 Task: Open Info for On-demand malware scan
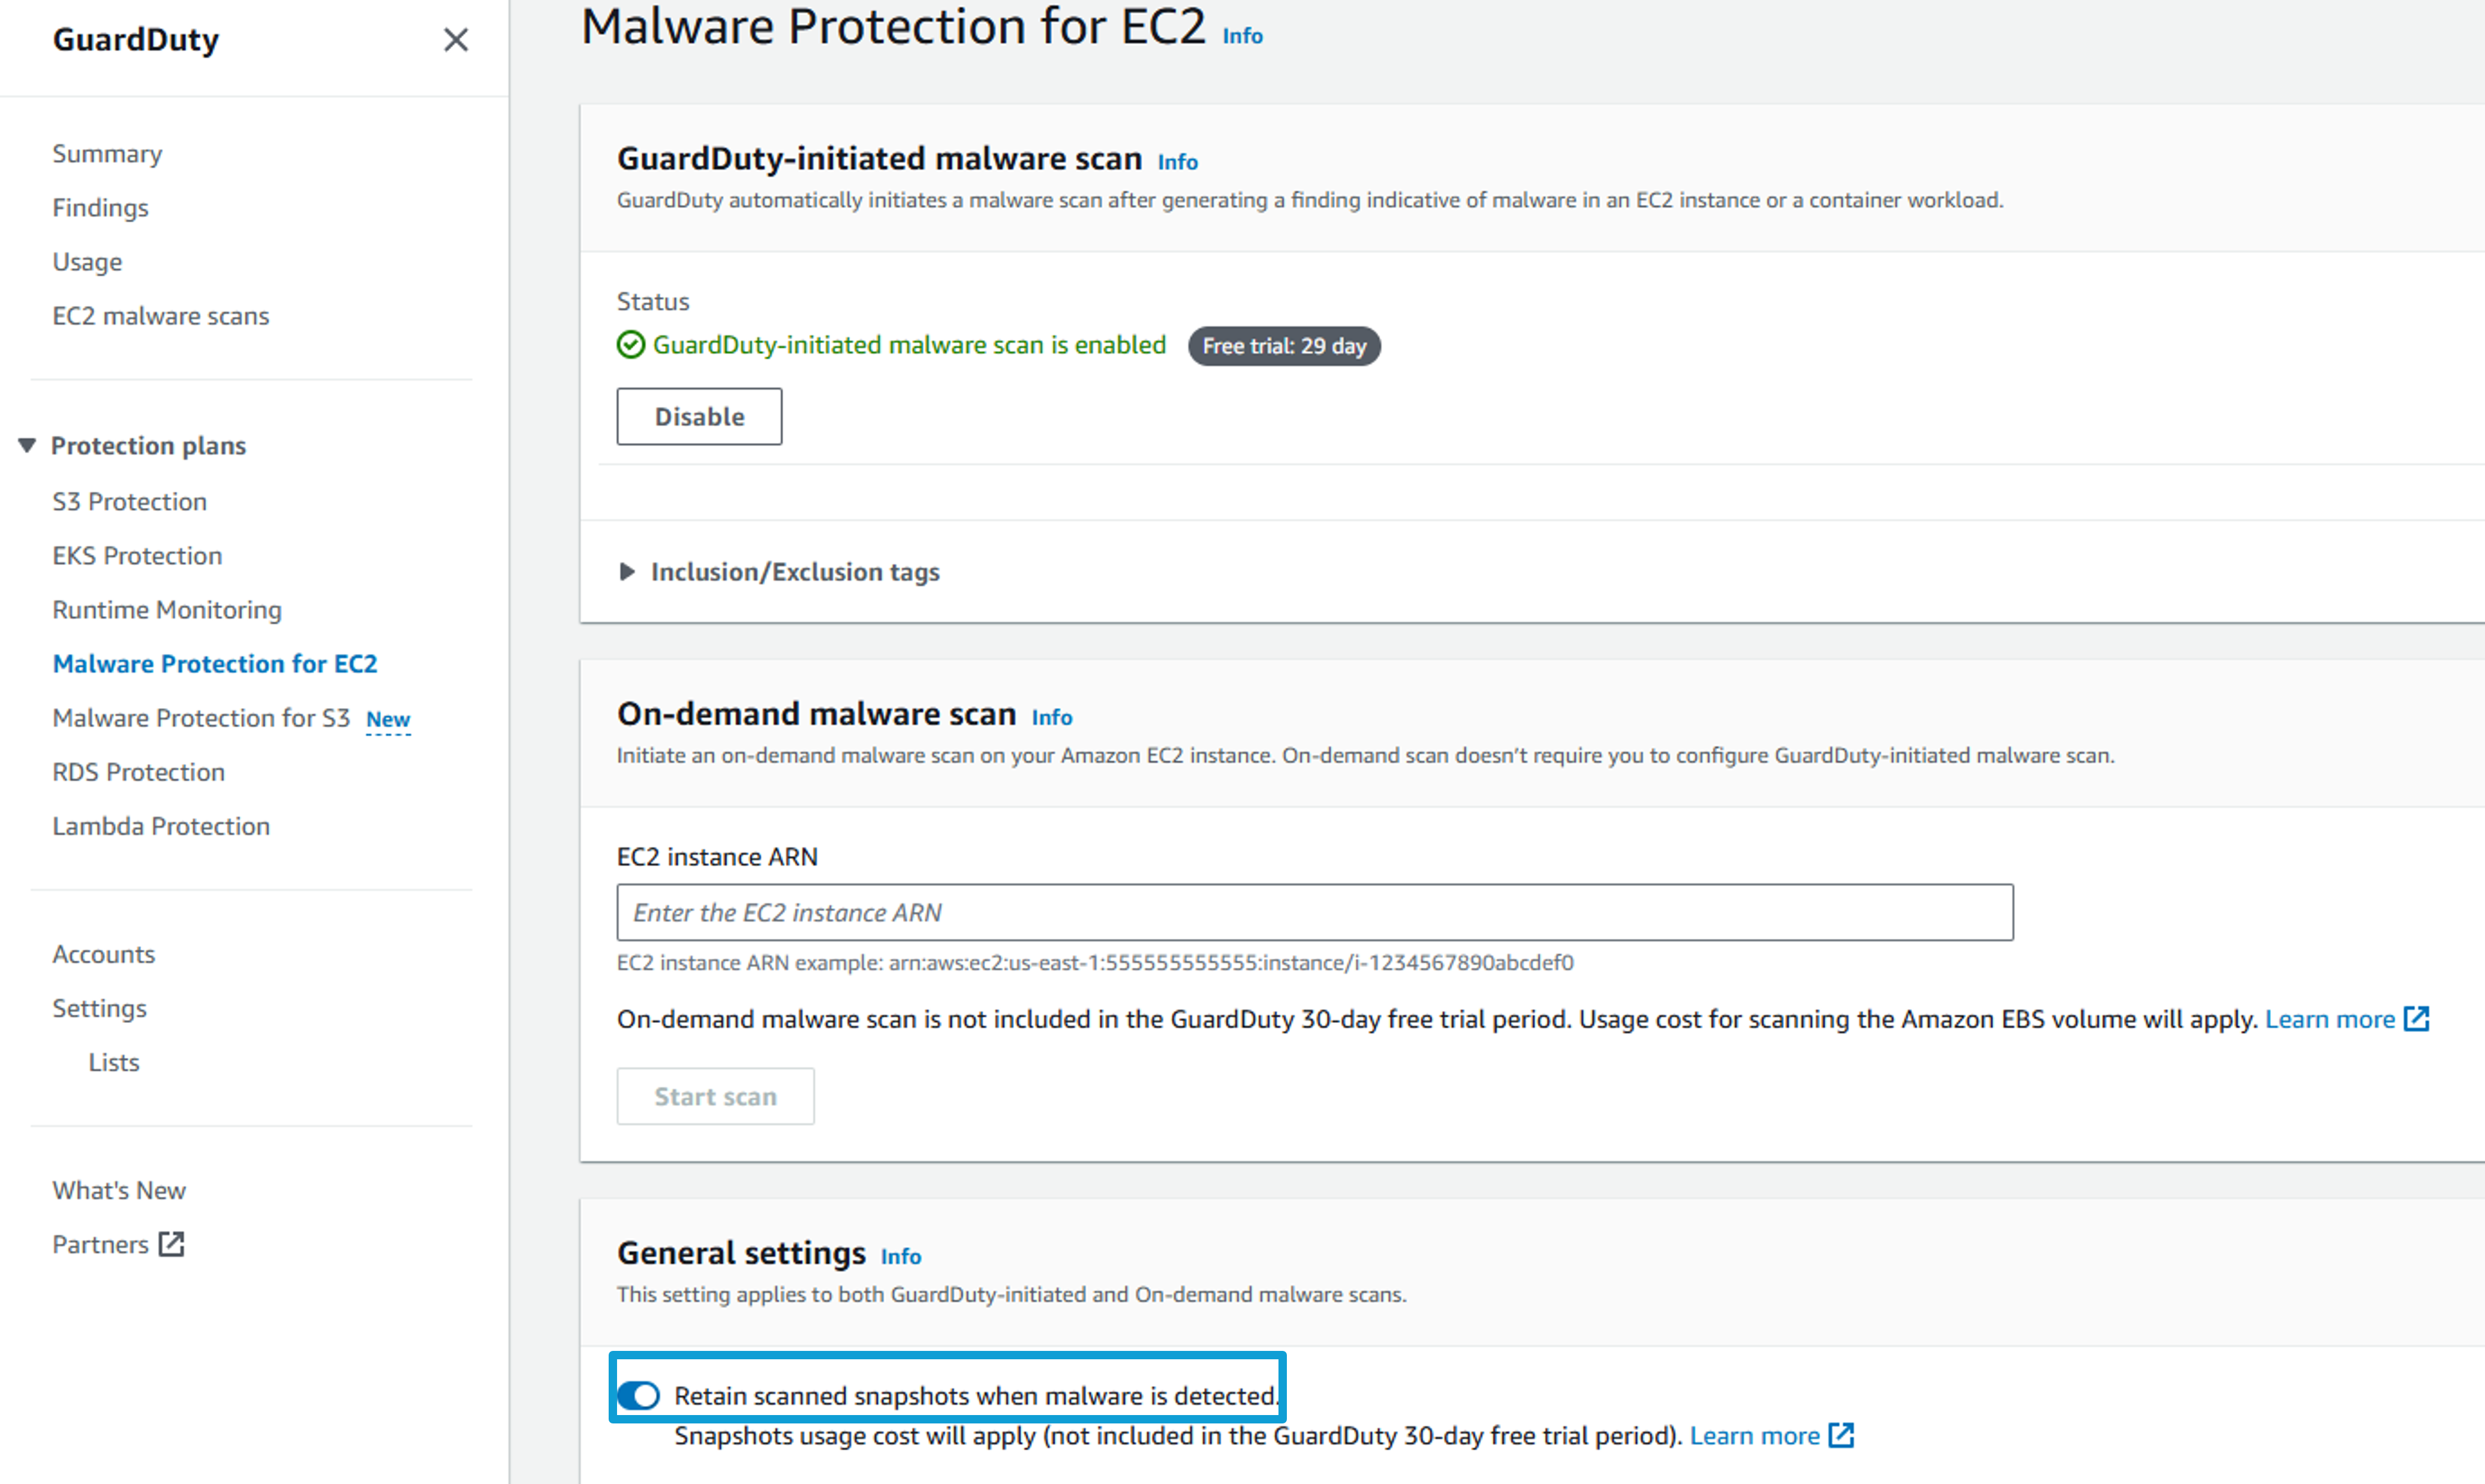pos(1051,717)
